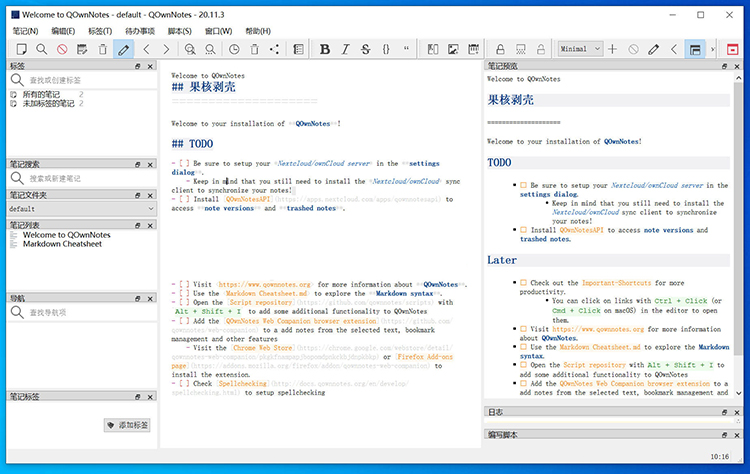Click the insert image toolbar icon
The height and width of the screenshot is (474, 750).
[453, 49]
